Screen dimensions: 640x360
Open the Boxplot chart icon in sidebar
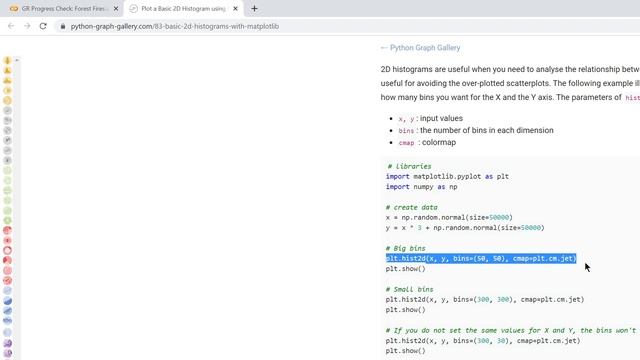7,91
